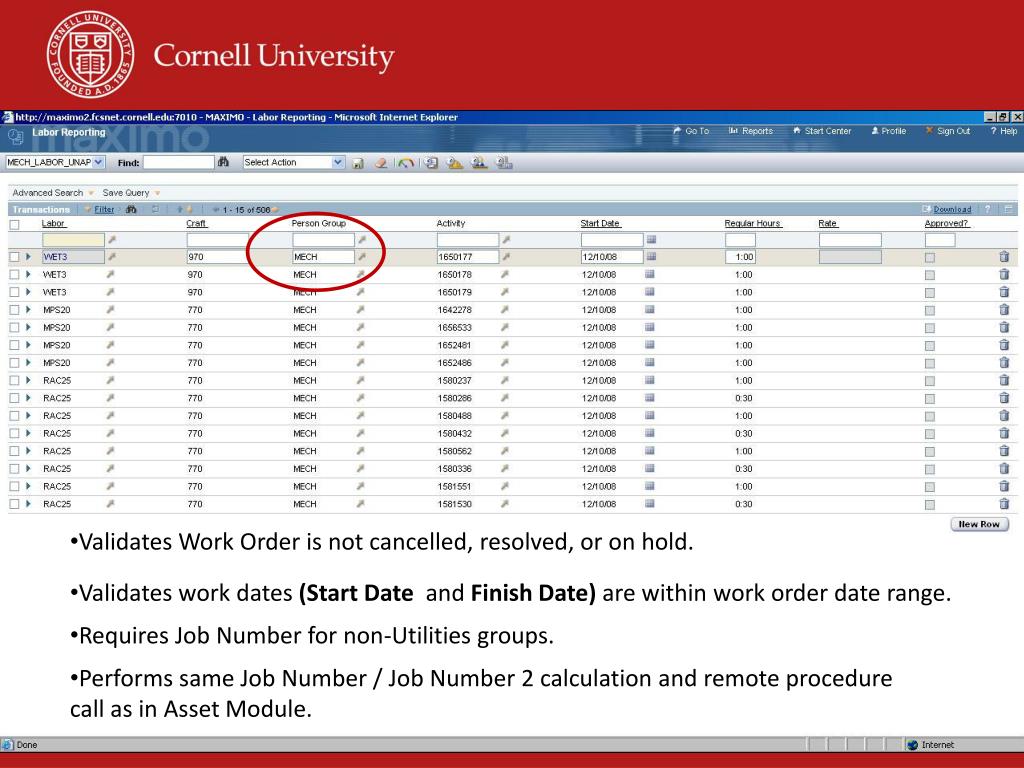
Task: Open the Select Action dropdown
Action: click(x=338, y=162)
